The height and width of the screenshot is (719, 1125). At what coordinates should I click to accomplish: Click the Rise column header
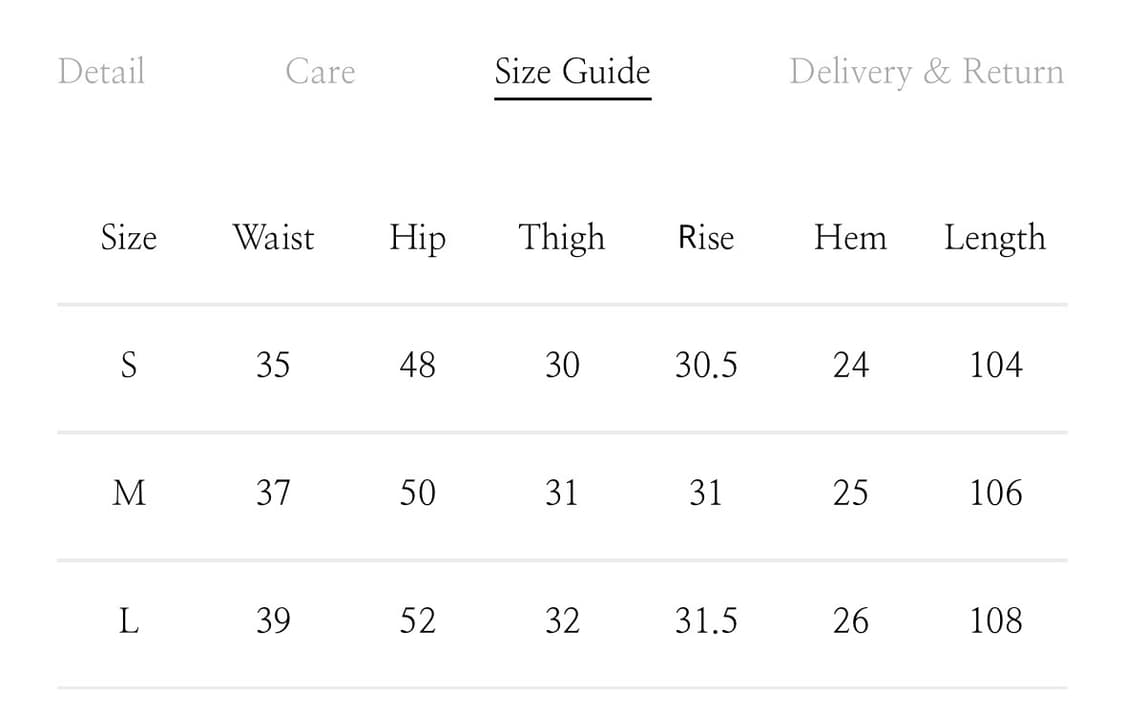tap(705, 238)
